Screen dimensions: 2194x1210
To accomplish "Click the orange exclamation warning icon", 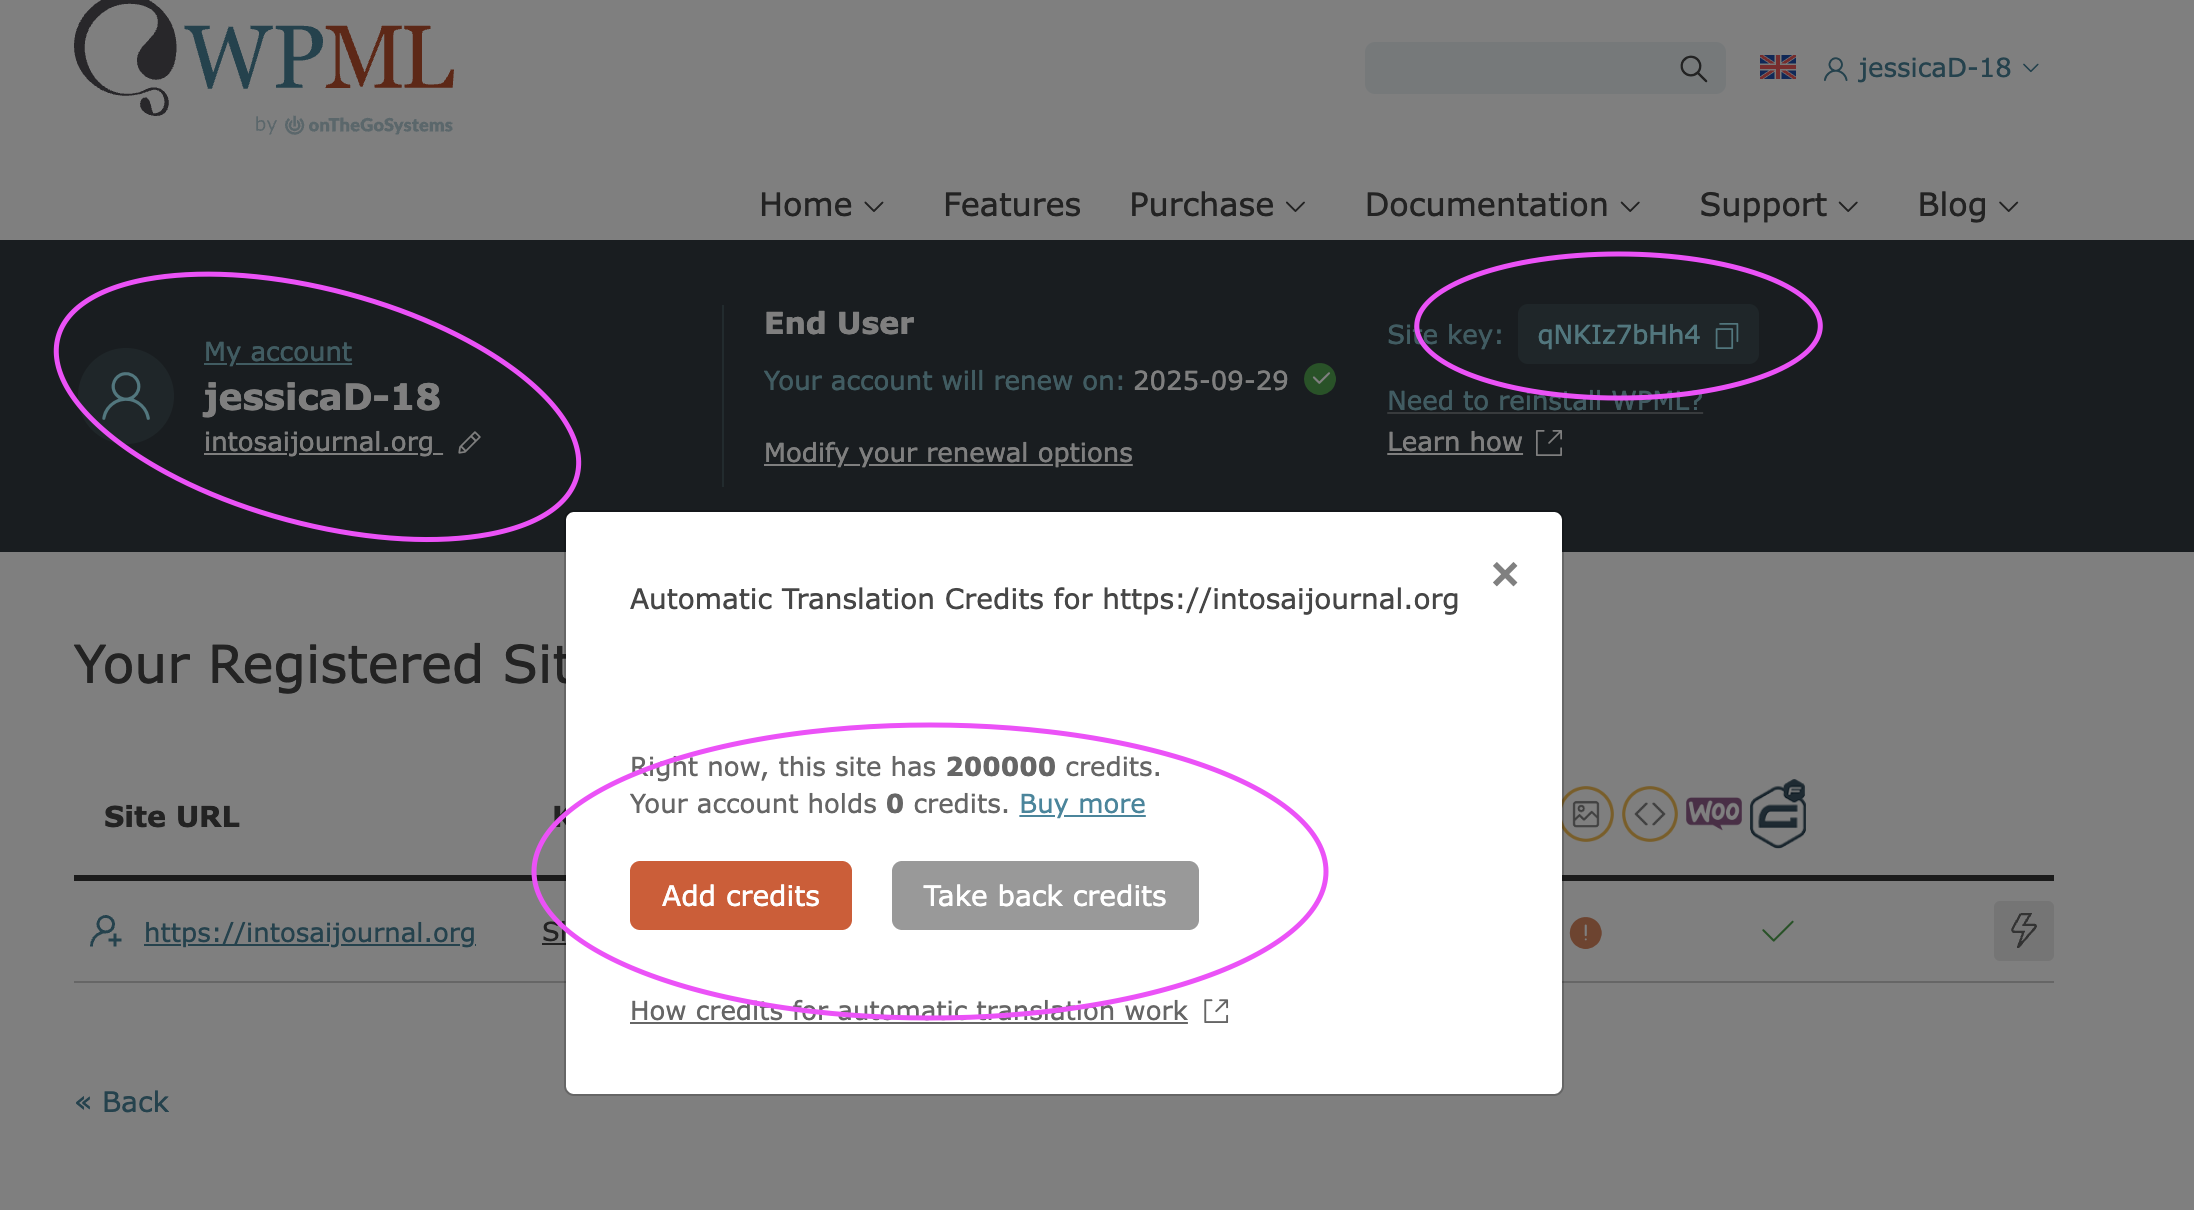I will click(1585, 933).
